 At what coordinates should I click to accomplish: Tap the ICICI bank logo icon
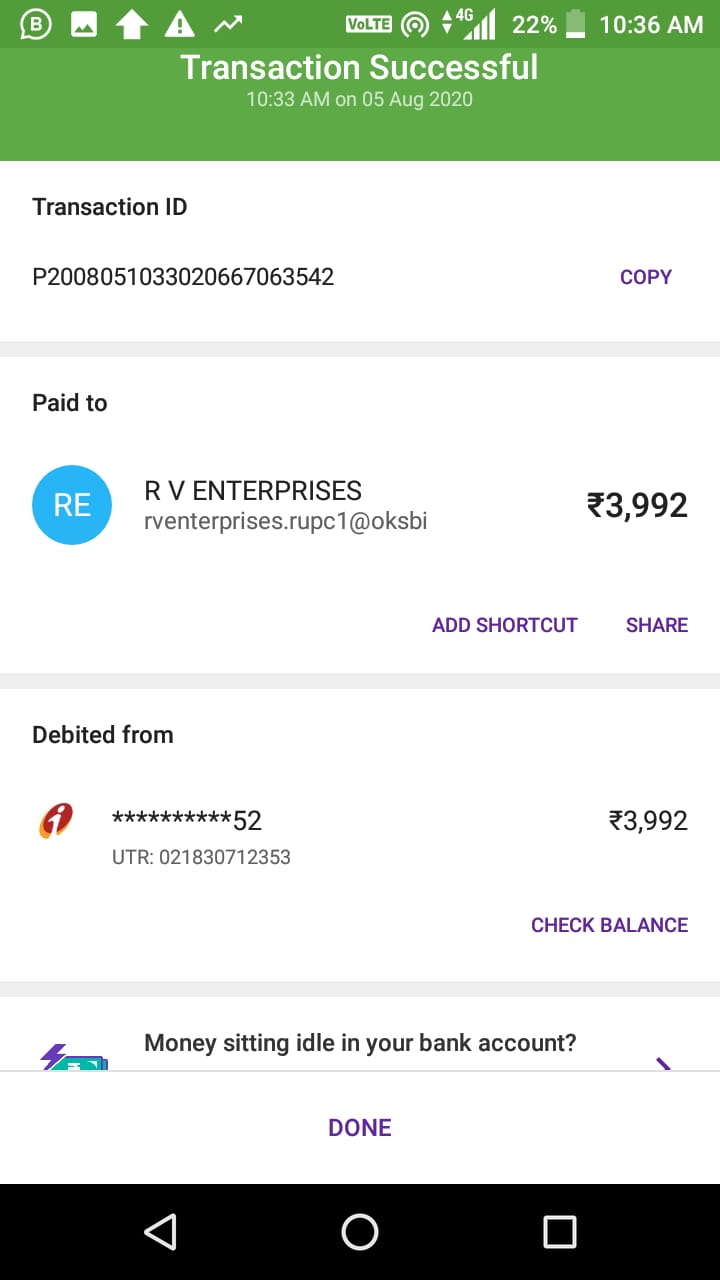pos(56,821)
